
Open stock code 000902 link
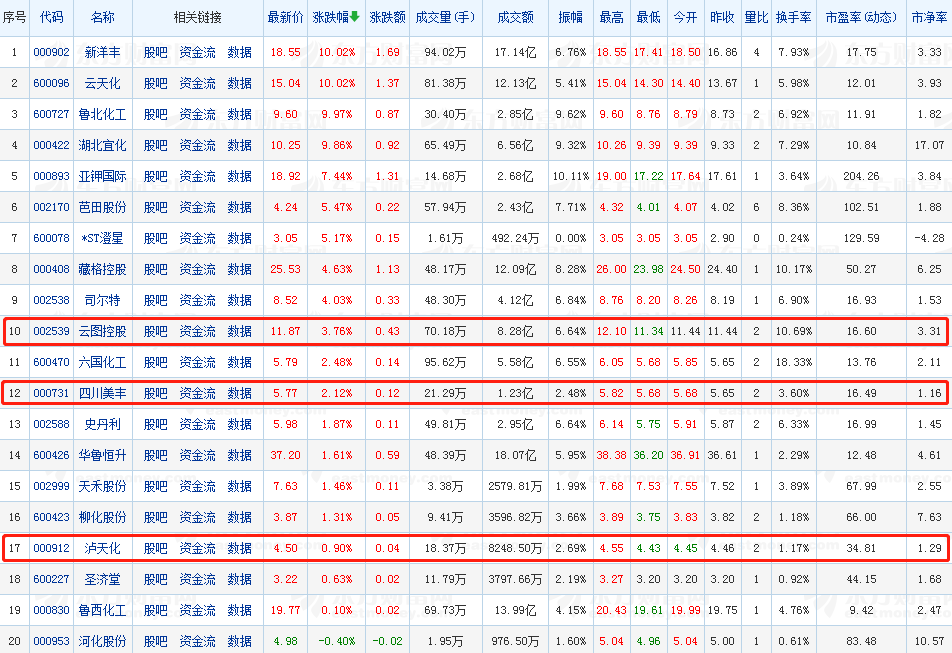[51, 52]
